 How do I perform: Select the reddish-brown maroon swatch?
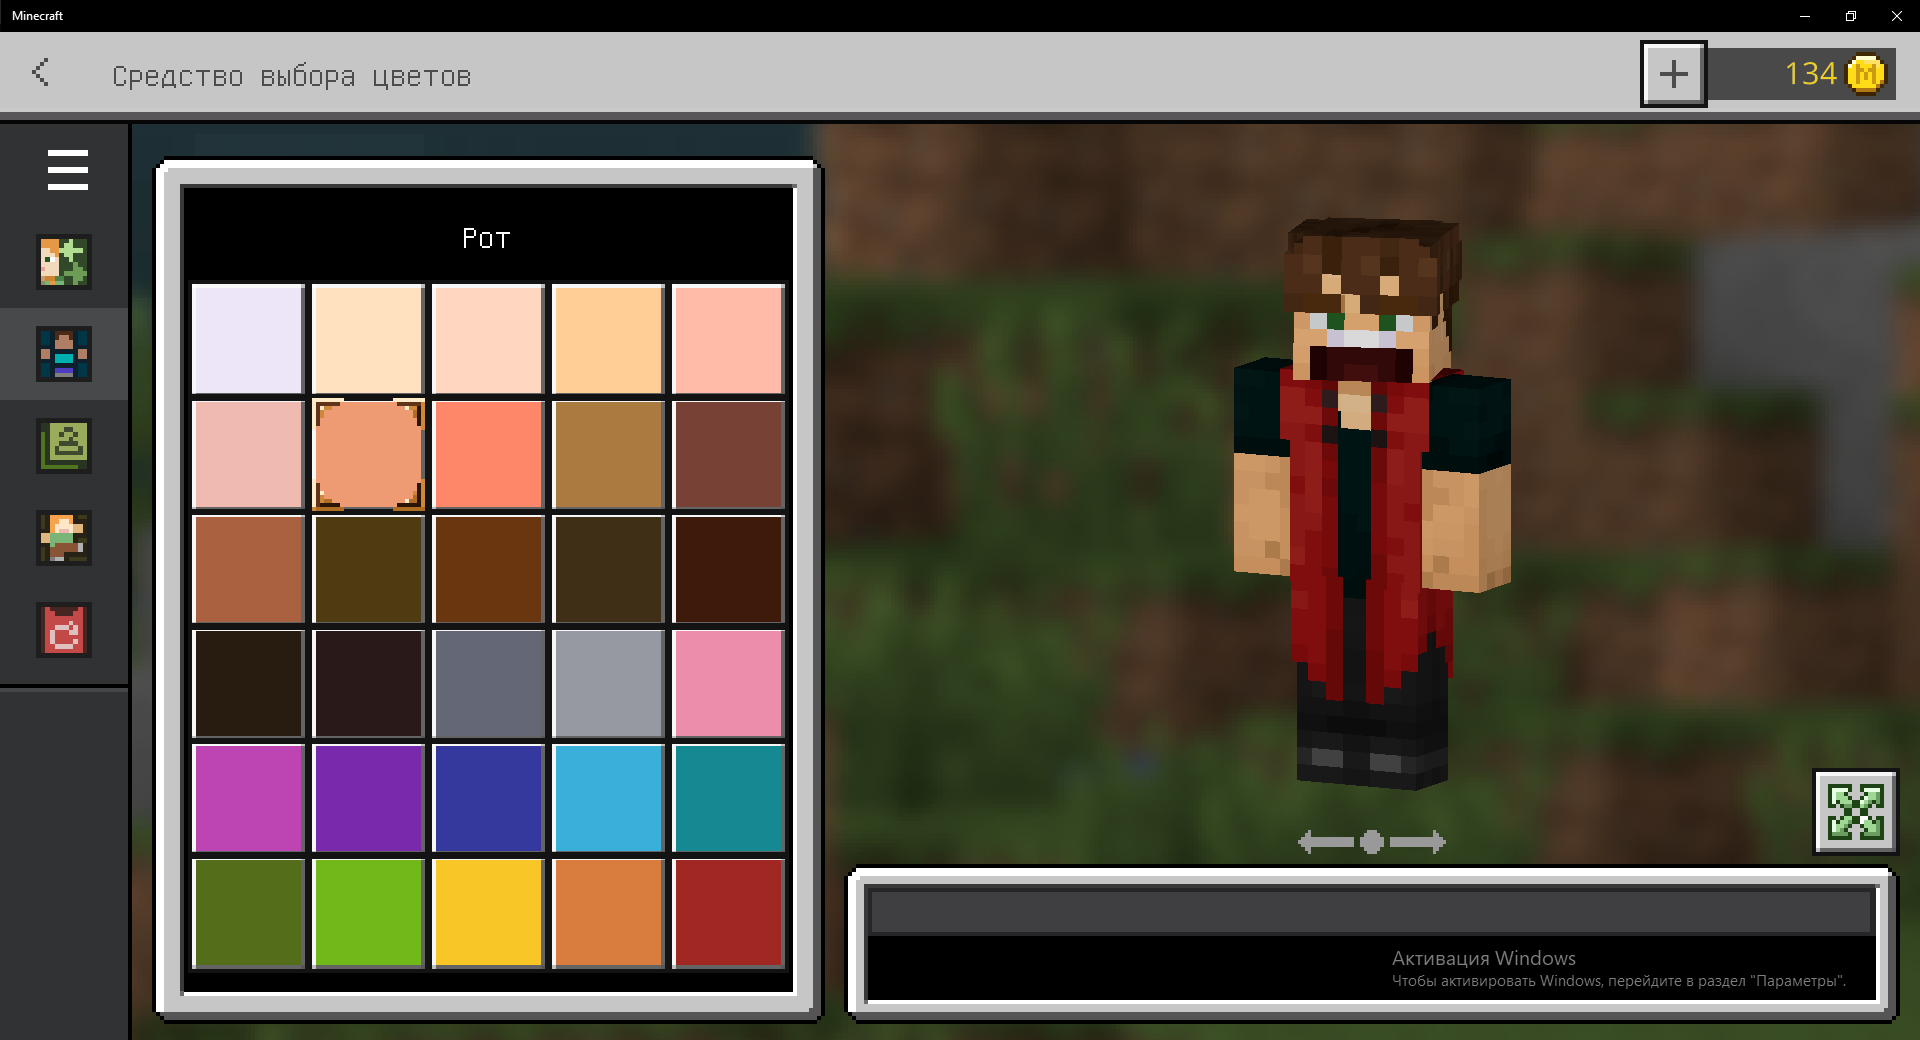click(x=728, y=454)
